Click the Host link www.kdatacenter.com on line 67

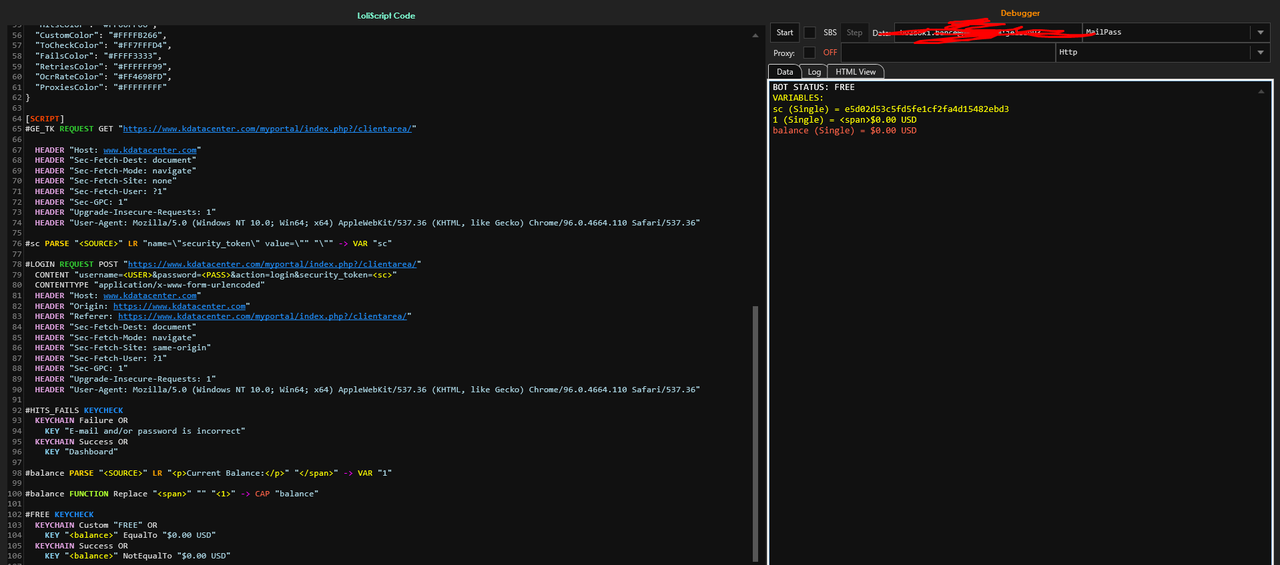150,149
